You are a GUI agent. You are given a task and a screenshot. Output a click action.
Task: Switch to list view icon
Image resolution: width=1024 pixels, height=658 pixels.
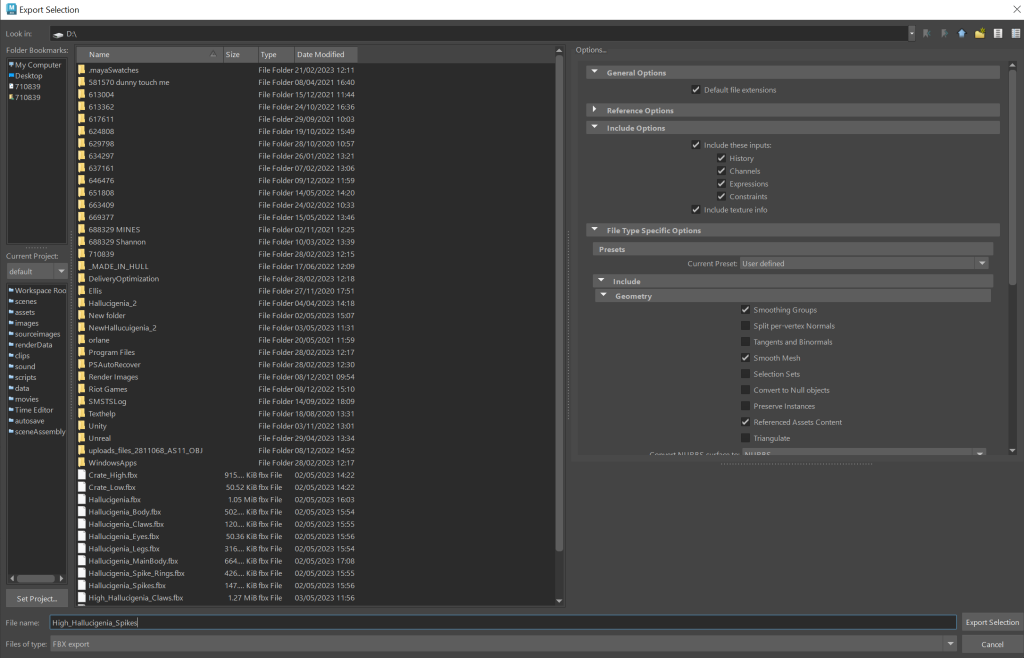(998, 33)
